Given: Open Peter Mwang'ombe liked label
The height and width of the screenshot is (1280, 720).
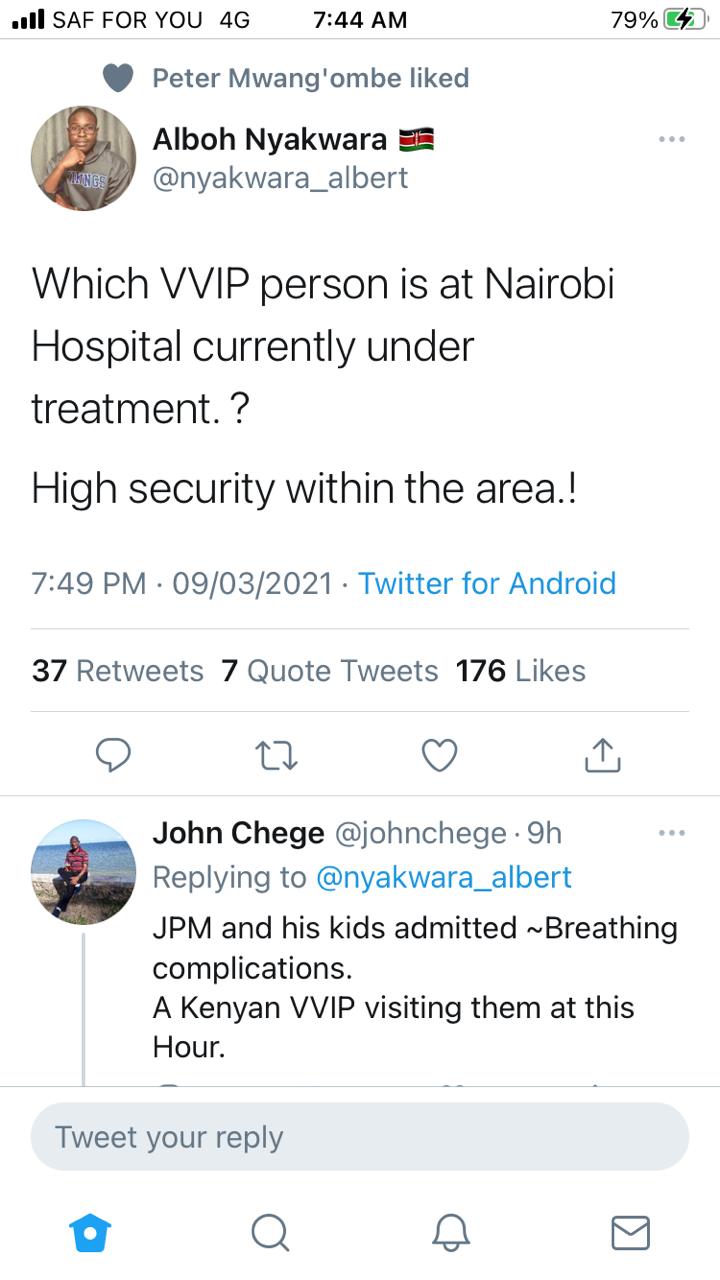Looking at the screenshot, I should tap(310, 78).
